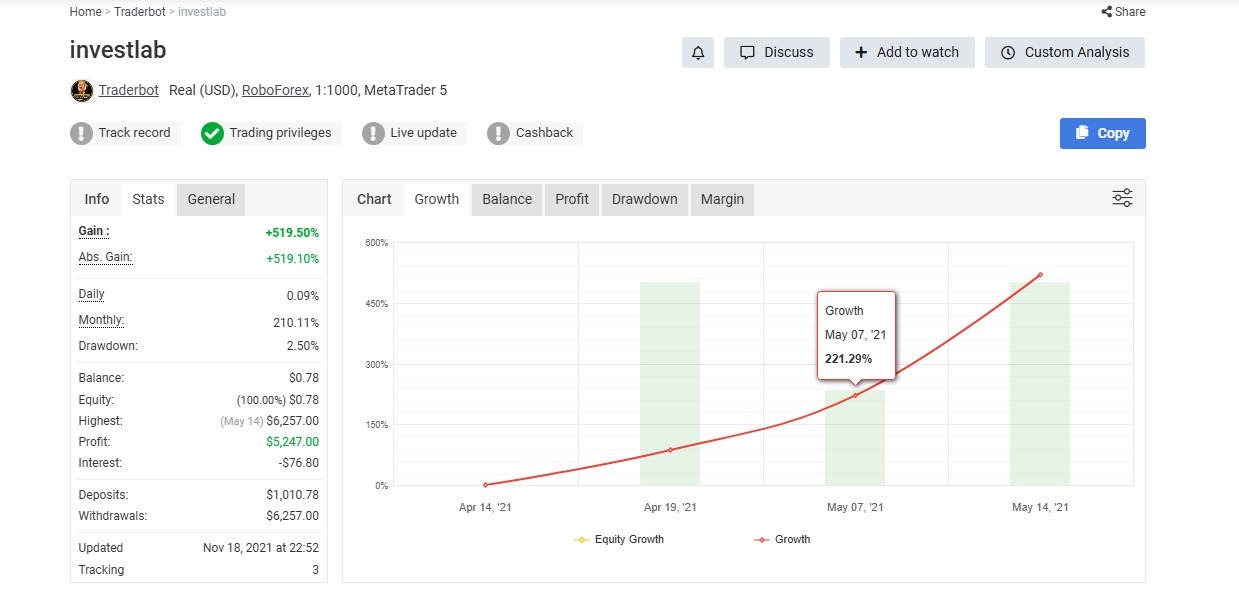
Task: Switch to the Stats tab
Action: 148,199
